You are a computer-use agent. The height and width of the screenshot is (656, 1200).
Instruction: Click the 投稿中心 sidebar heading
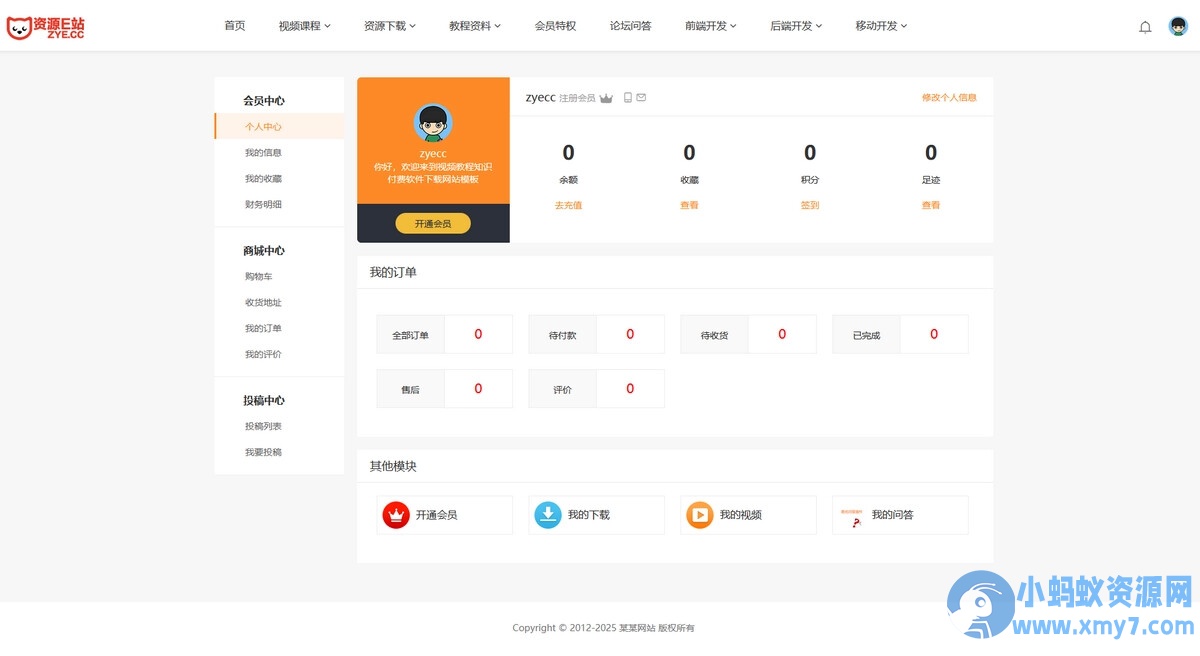(x=264, y=401)
